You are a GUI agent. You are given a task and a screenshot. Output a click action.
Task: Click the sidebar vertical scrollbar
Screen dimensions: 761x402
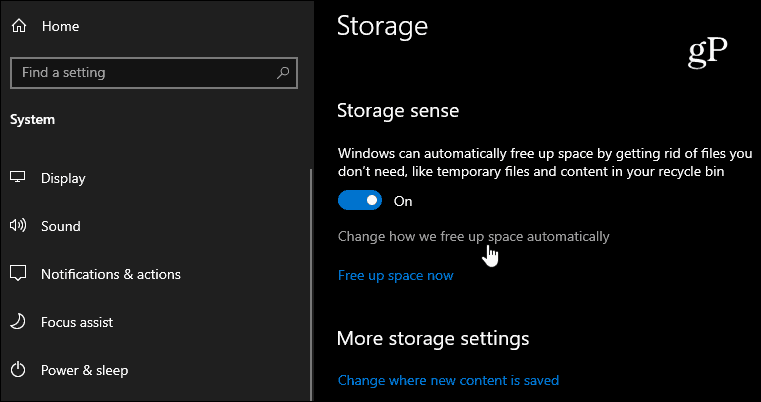pyautogui.click(x=311, y=284)
